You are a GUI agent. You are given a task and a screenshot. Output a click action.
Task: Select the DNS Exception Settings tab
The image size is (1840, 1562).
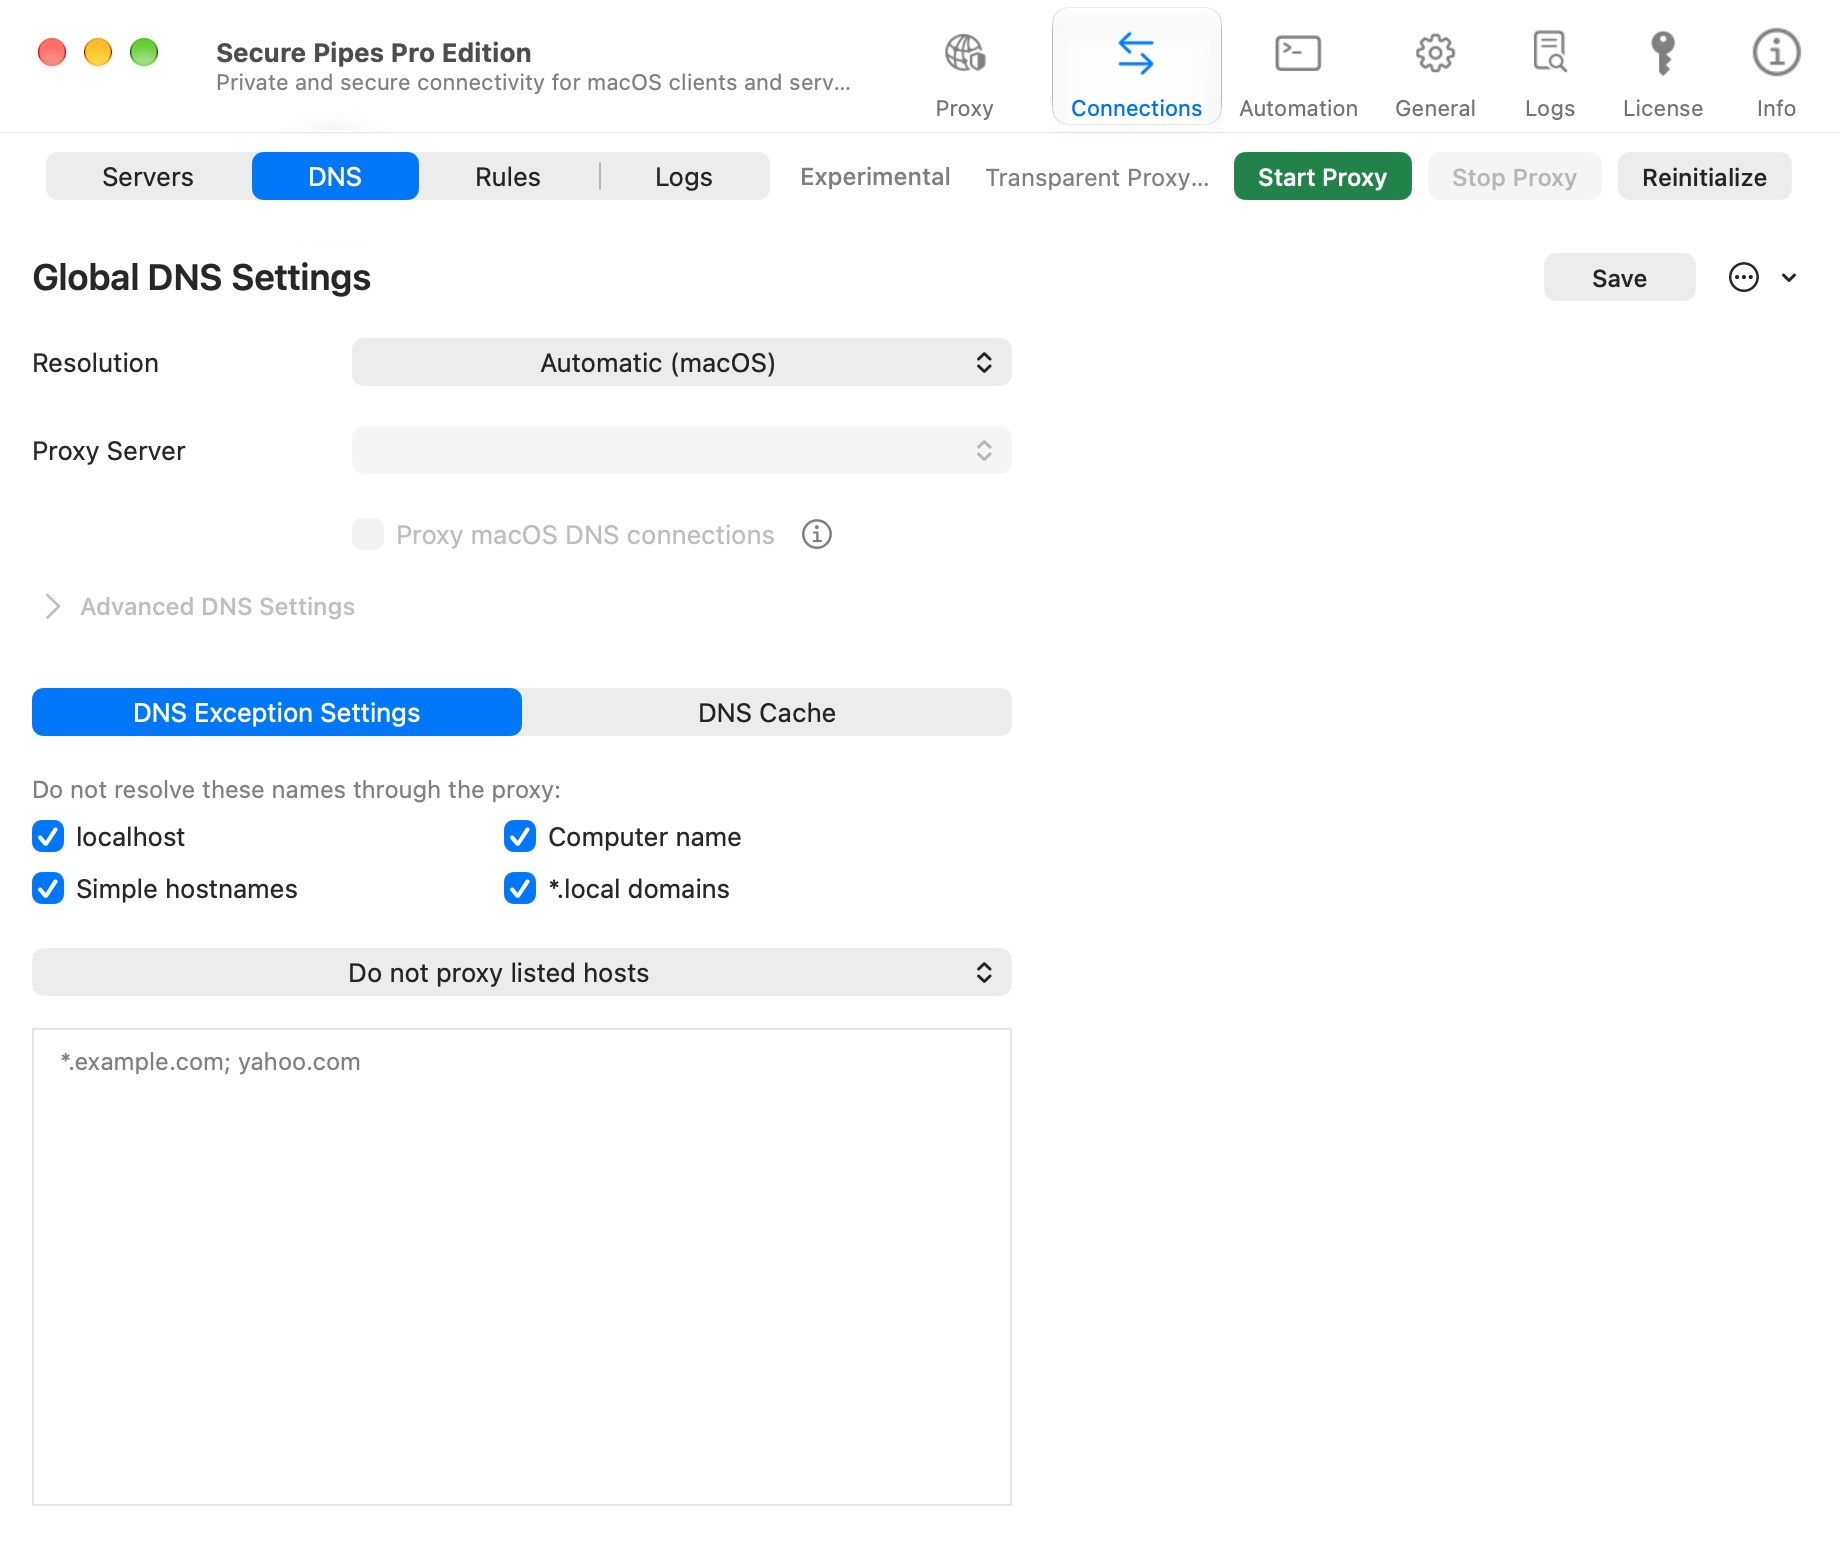tap(277, 712)
